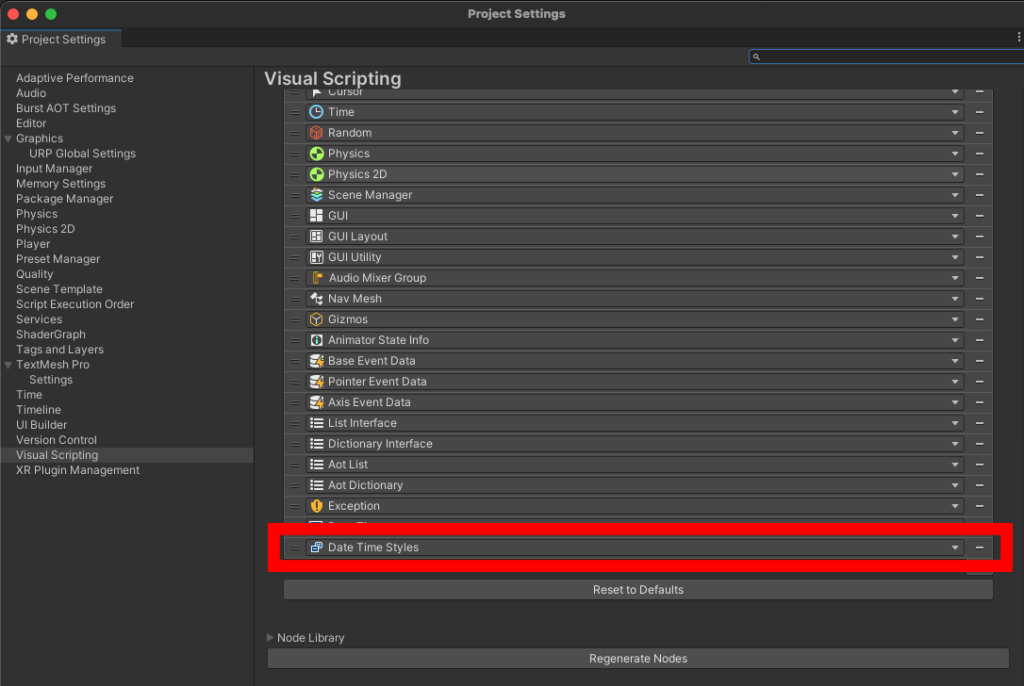This screenshot has width=1024, height=686.
Task: Open the GUI Layout type dropdown
Action: (955, 237)
